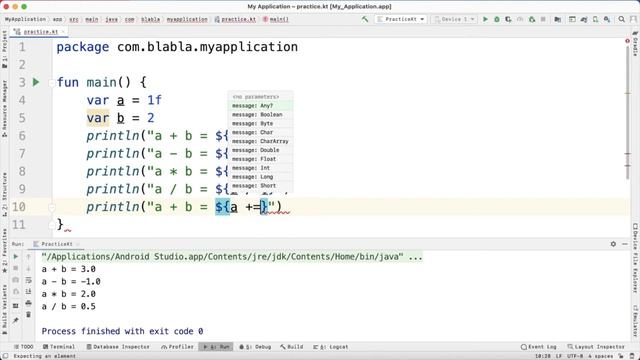Open the Device 1 selector dropdown
The image size is (640, 360).
pos(454,19)
